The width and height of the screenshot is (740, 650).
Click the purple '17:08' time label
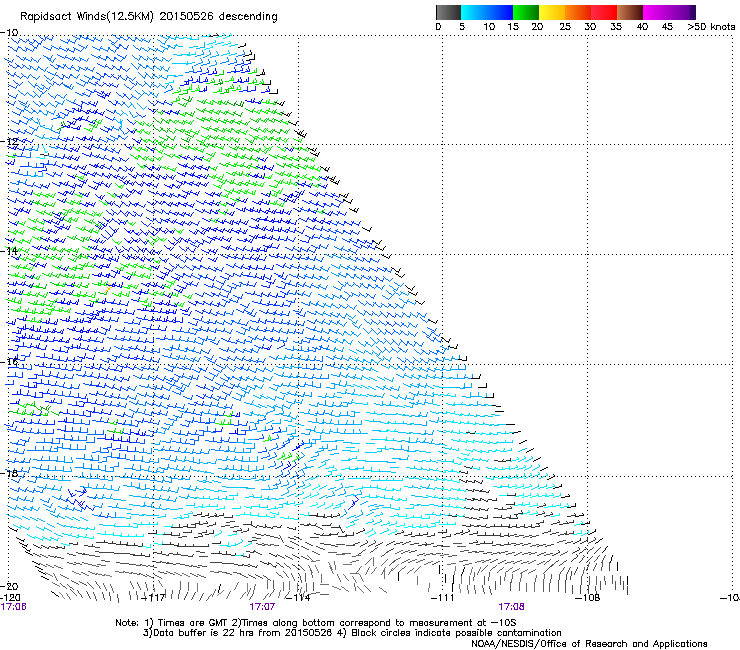pos(511,607)
